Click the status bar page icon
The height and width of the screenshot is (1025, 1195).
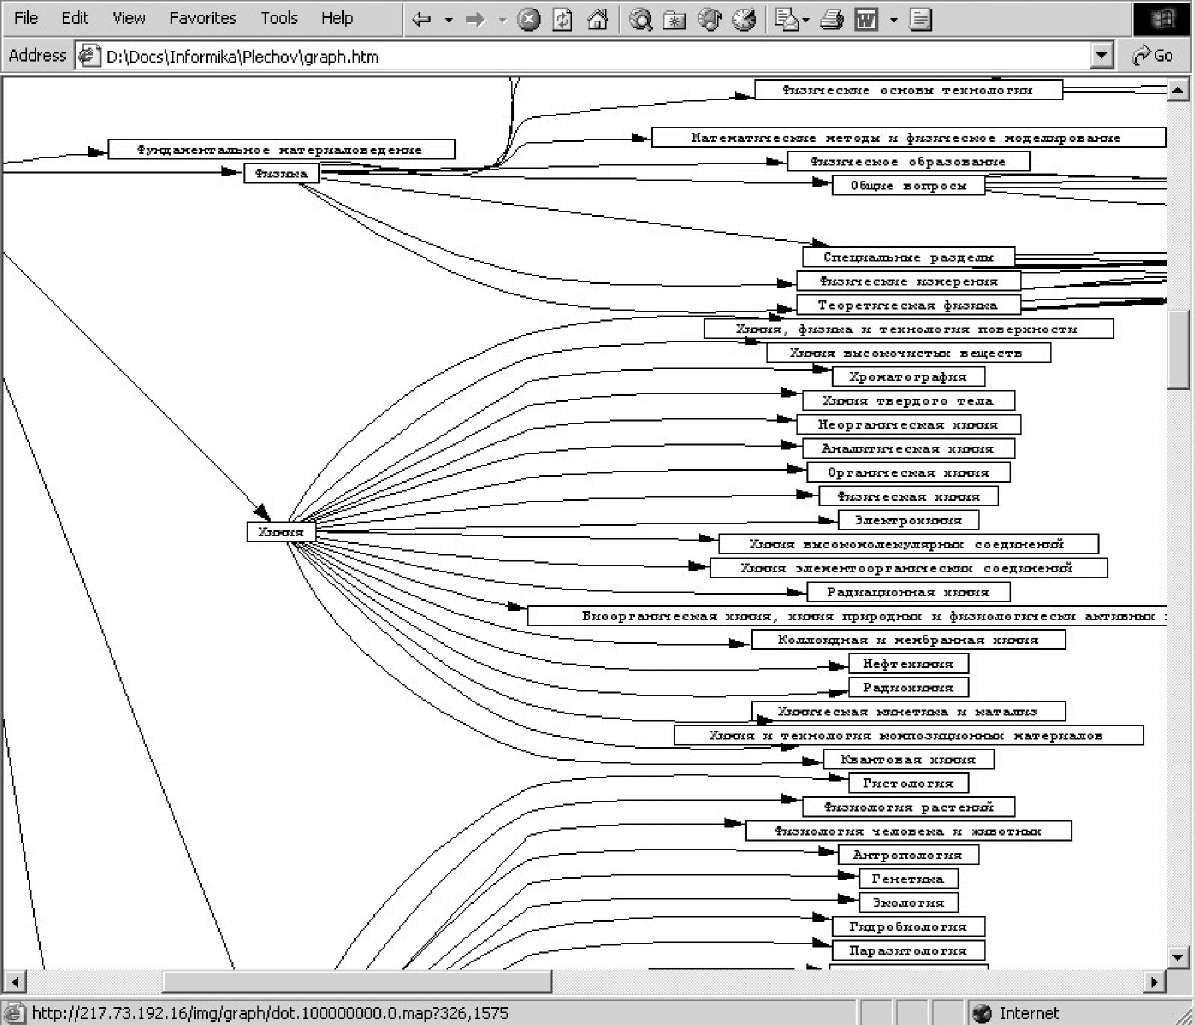(14, 1013)
